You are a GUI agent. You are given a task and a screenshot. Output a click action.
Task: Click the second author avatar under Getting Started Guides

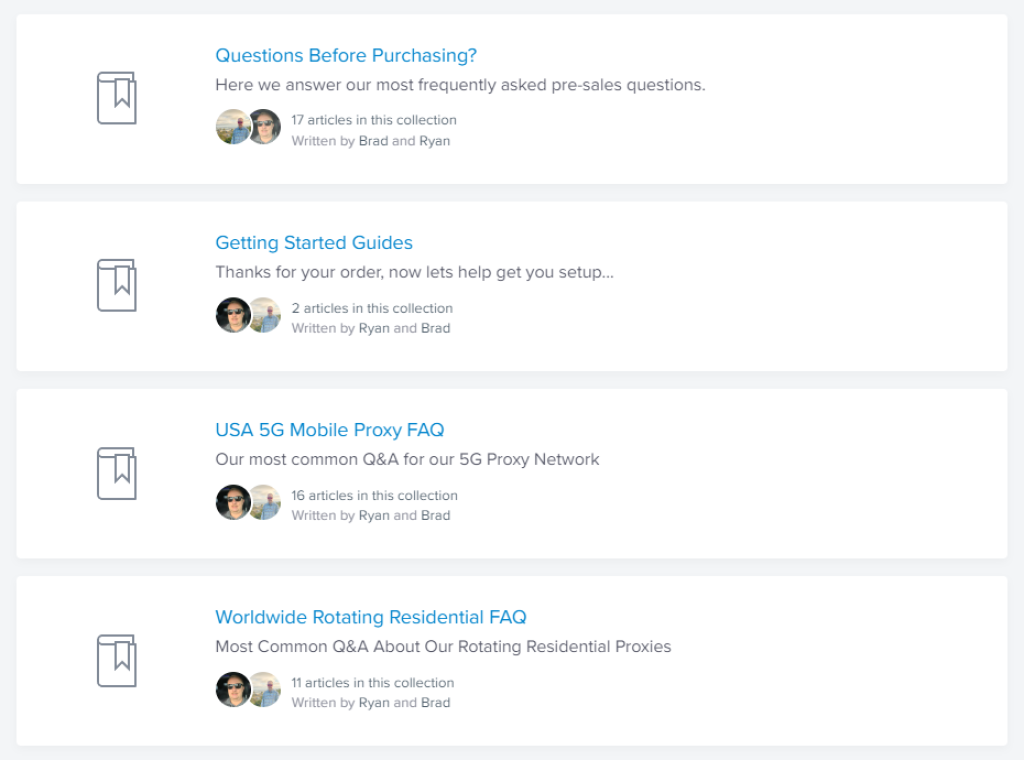(x=266, y=315)
